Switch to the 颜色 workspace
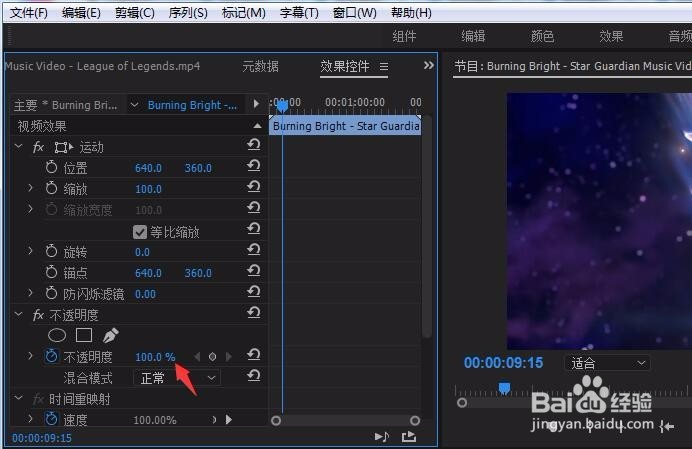 (x=542, y=36)
